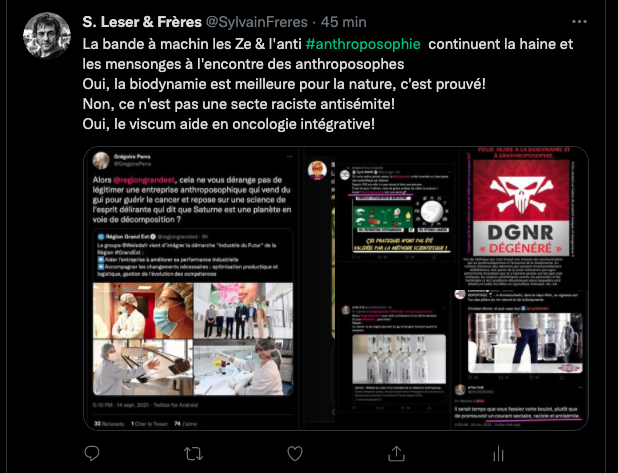Image resolution: width=618 pixels, height=473 pixels.
Task: Click the Grégoire Perra avatar in embedded image
Action: point(101,160)
